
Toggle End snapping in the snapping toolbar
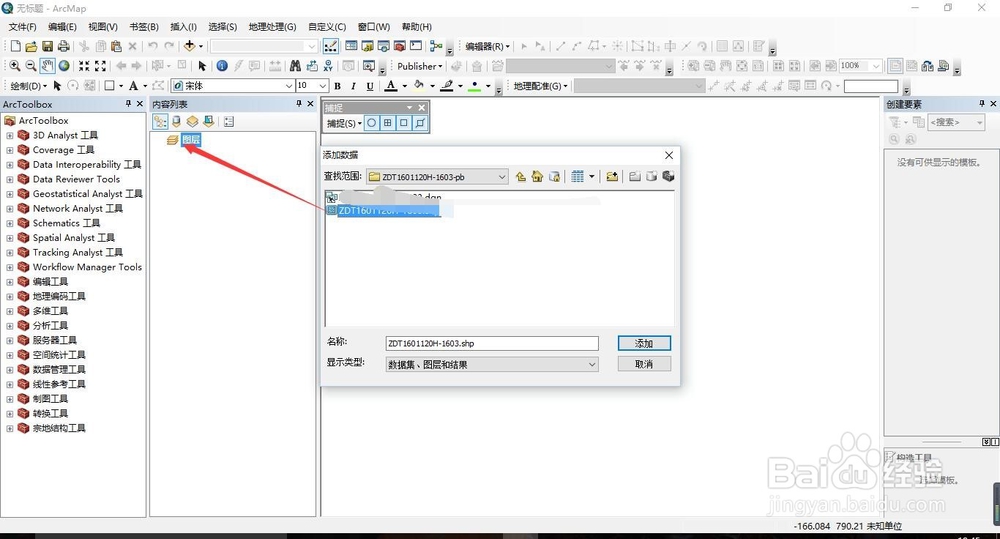pyautogui.click(x=388, y=123)
